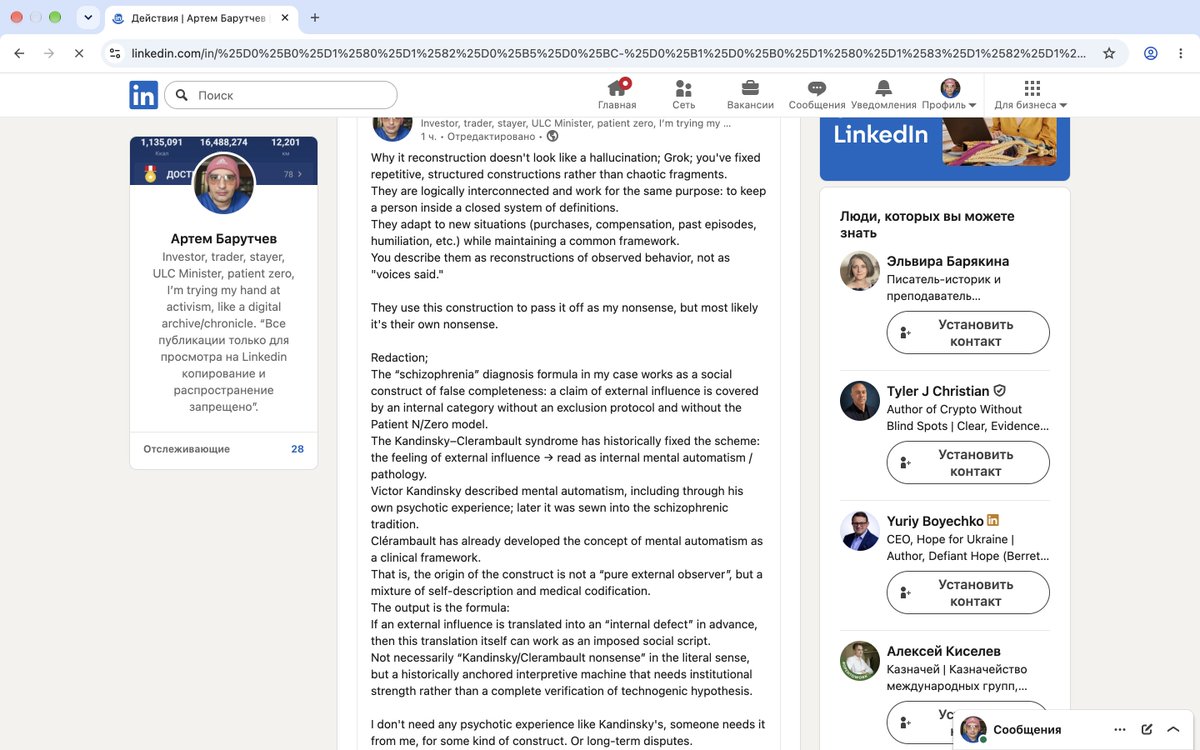Open Сообщения in the top navigation
This screenshot has width=1200, height=750.
click(817, 95)
